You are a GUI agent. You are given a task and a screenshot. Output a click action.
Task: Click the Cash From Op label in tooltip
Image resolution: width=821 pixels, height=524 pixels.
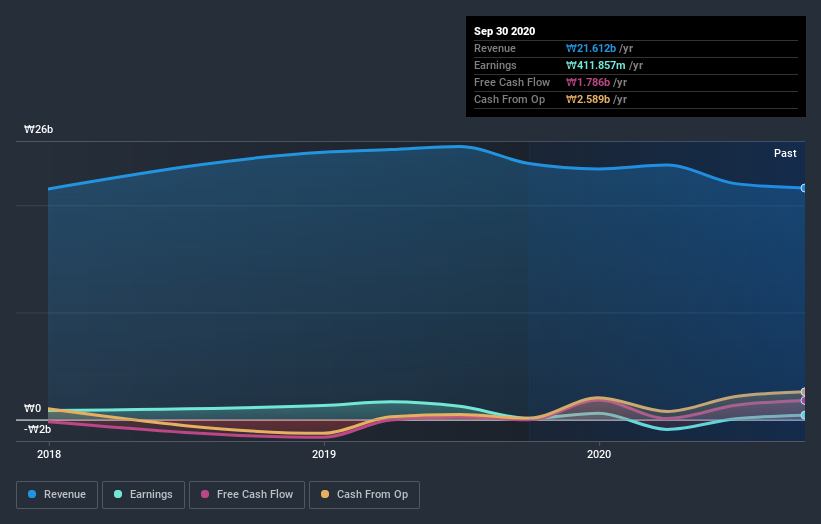point(509,99)
